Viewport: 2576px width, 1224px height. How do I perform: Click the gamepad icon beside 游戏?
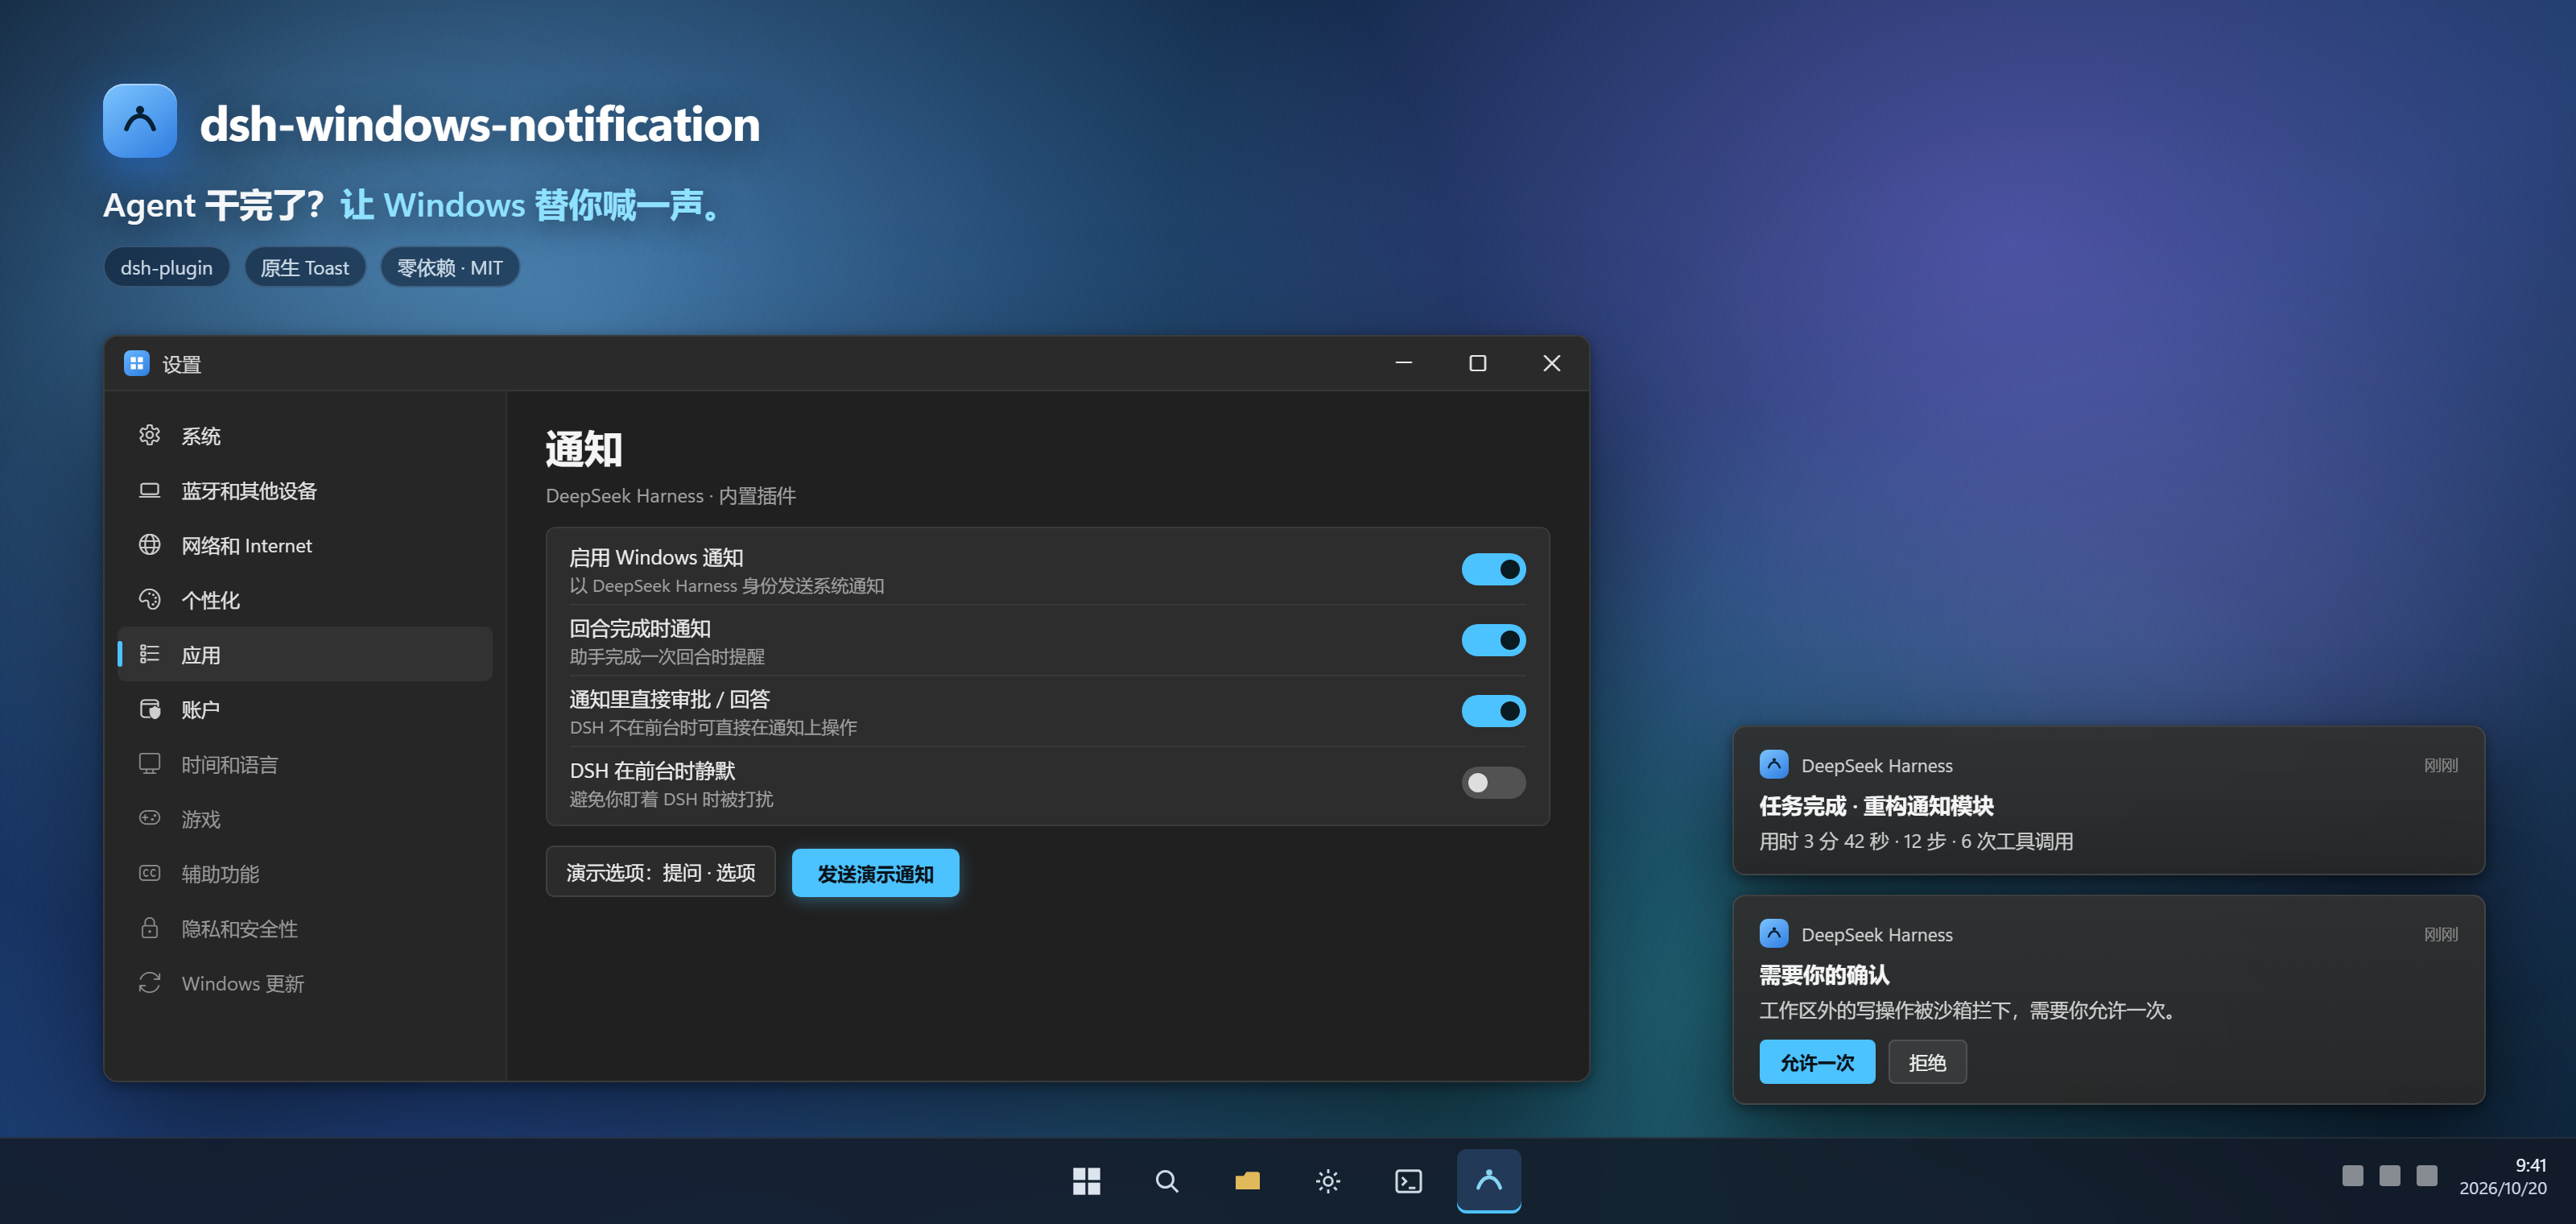pos(149,818)
